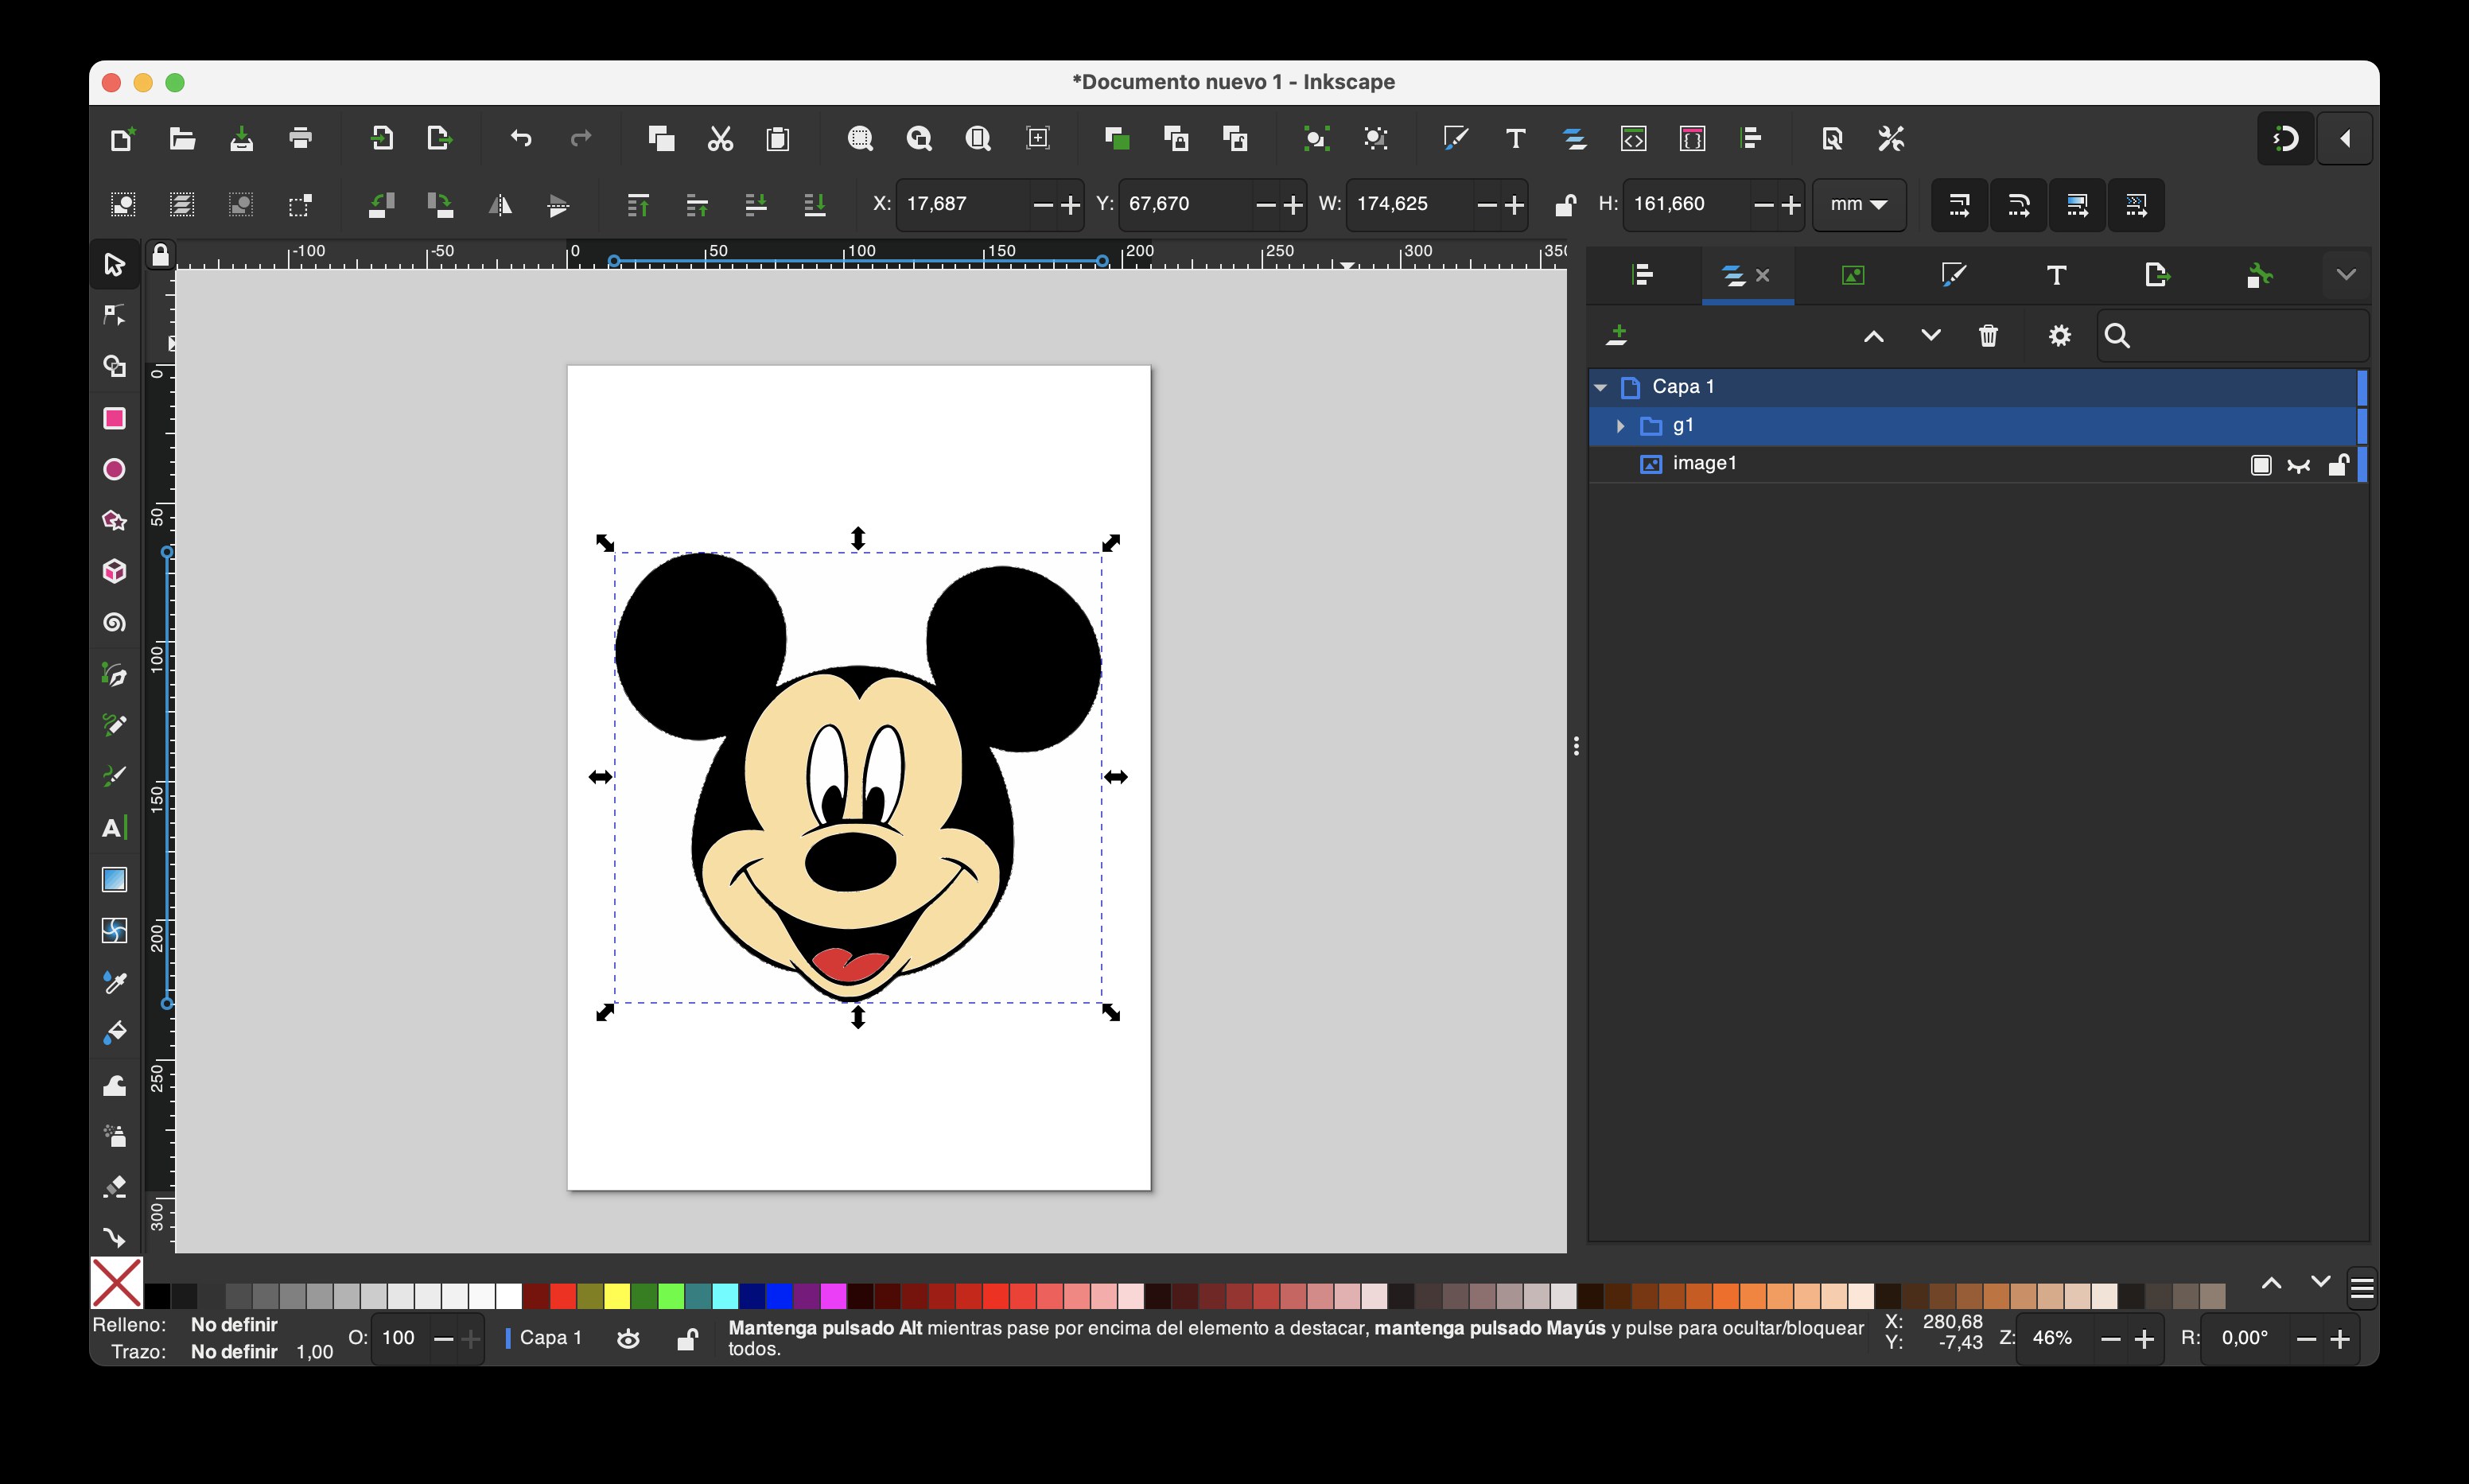Screen dimensions: 2469x1484
Task: Select the Ellipse tool
Action: (114, 469)
